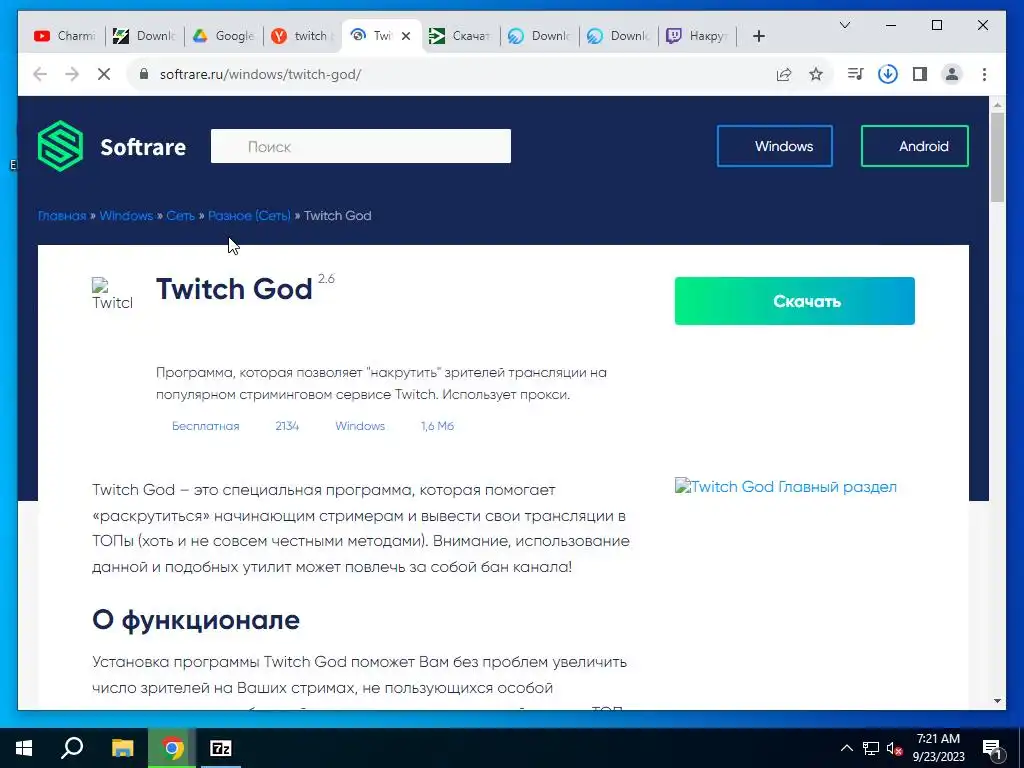Switch to the Скачат tab
Screen dimensions: 1024x768
click(x=460, y=36)
